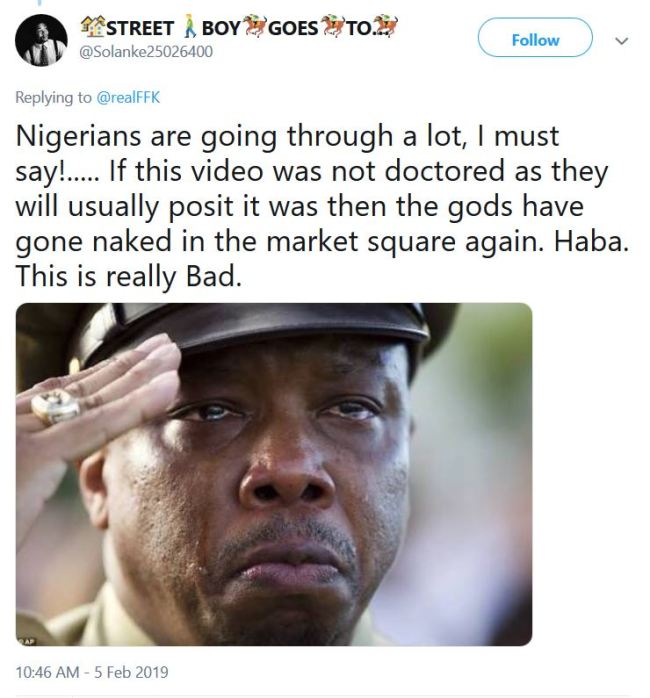Click the AP watermark in the photo
650x698 pixels.
(x=26, y=641)
